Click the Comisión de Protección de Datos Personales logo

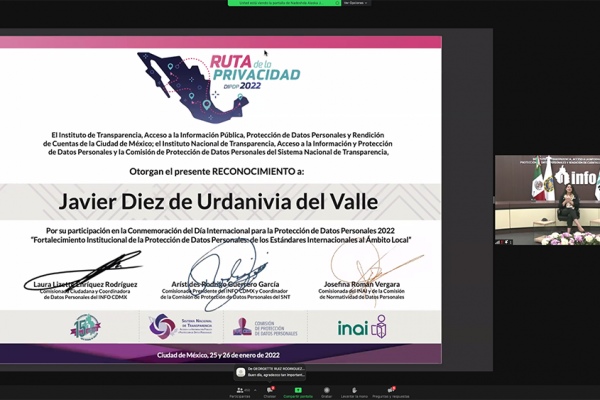tap(264, 328)
